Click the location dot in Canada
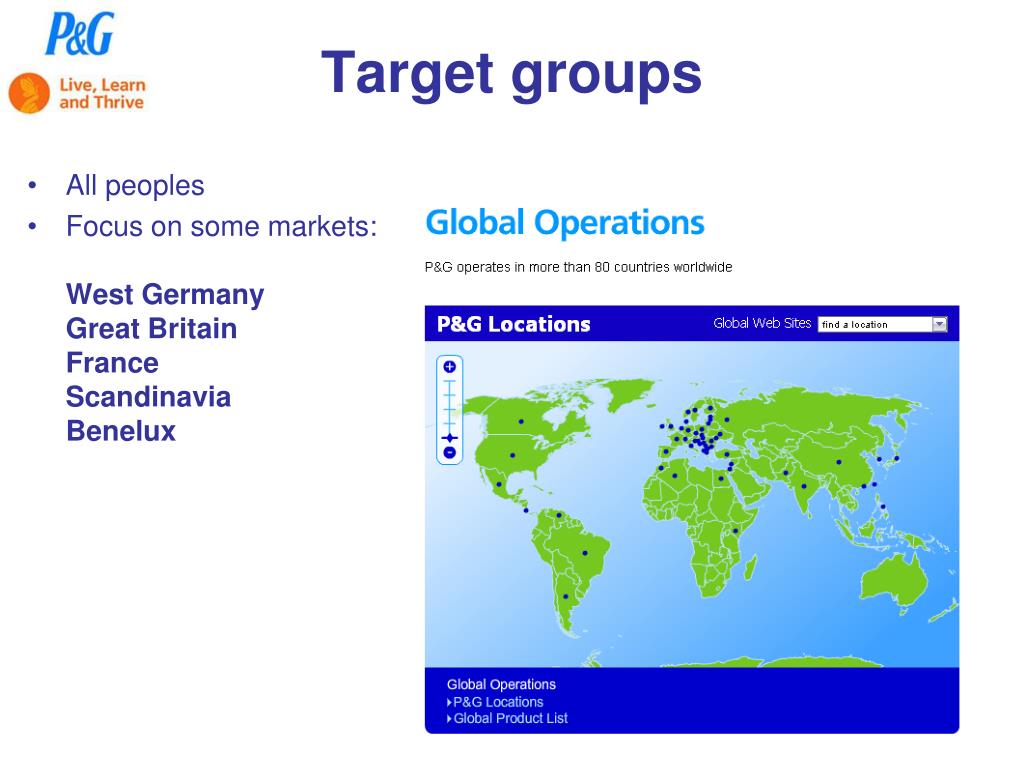This screenshot has height=768, width=1024. tap(521, 422)
